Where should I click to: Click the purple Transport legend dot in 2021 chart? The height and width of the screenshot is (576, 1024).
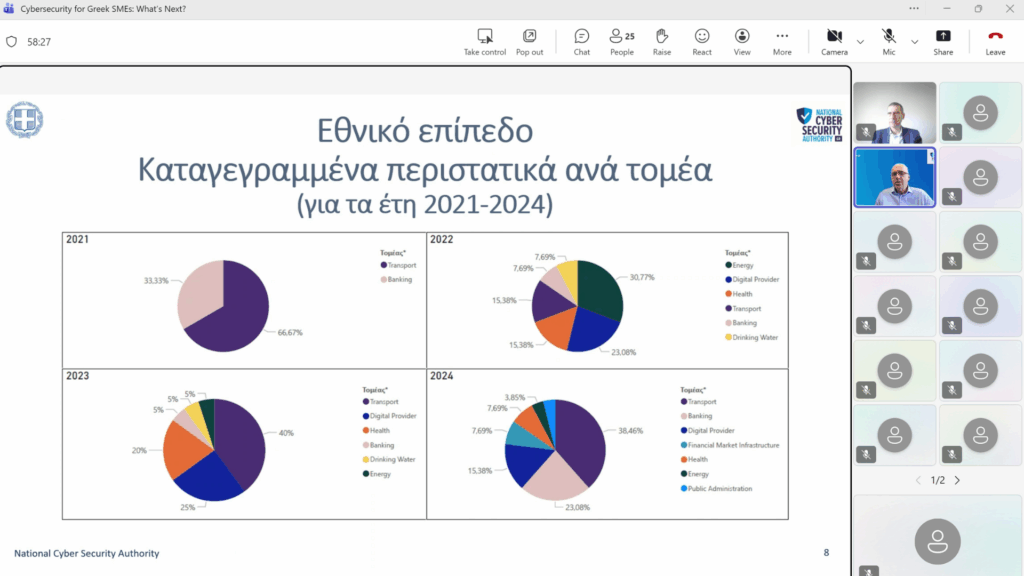pyautogui.click(x=383, y=265)
